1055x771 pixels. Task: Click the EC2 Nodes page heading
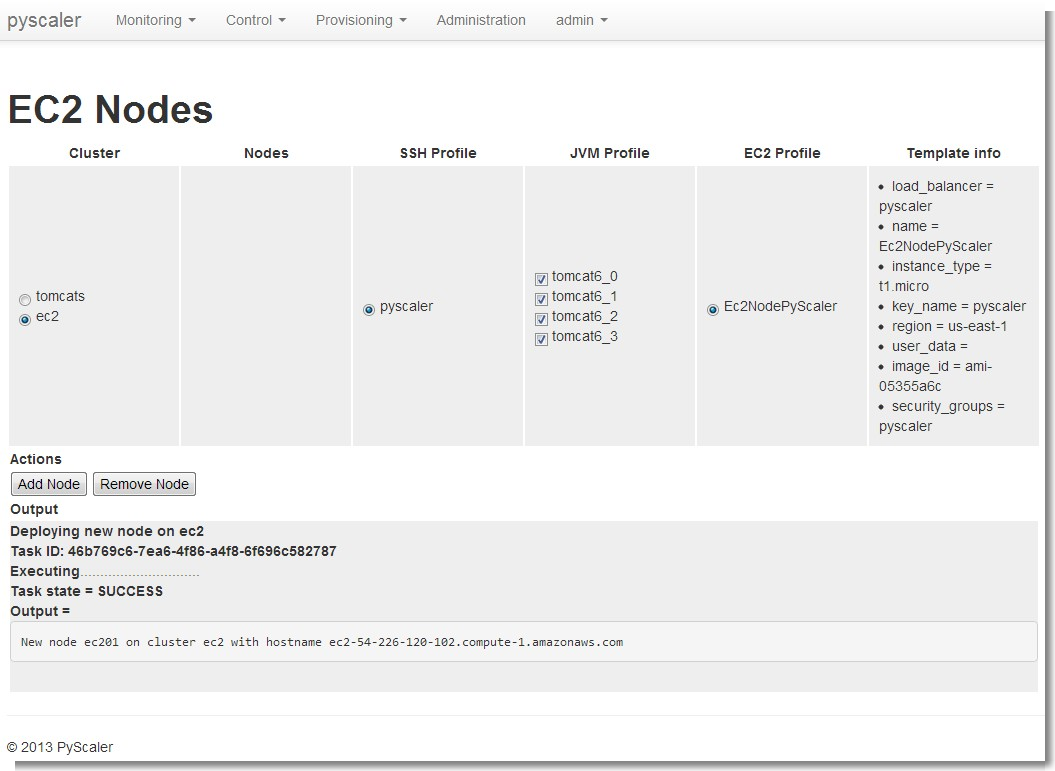[110, 109]
